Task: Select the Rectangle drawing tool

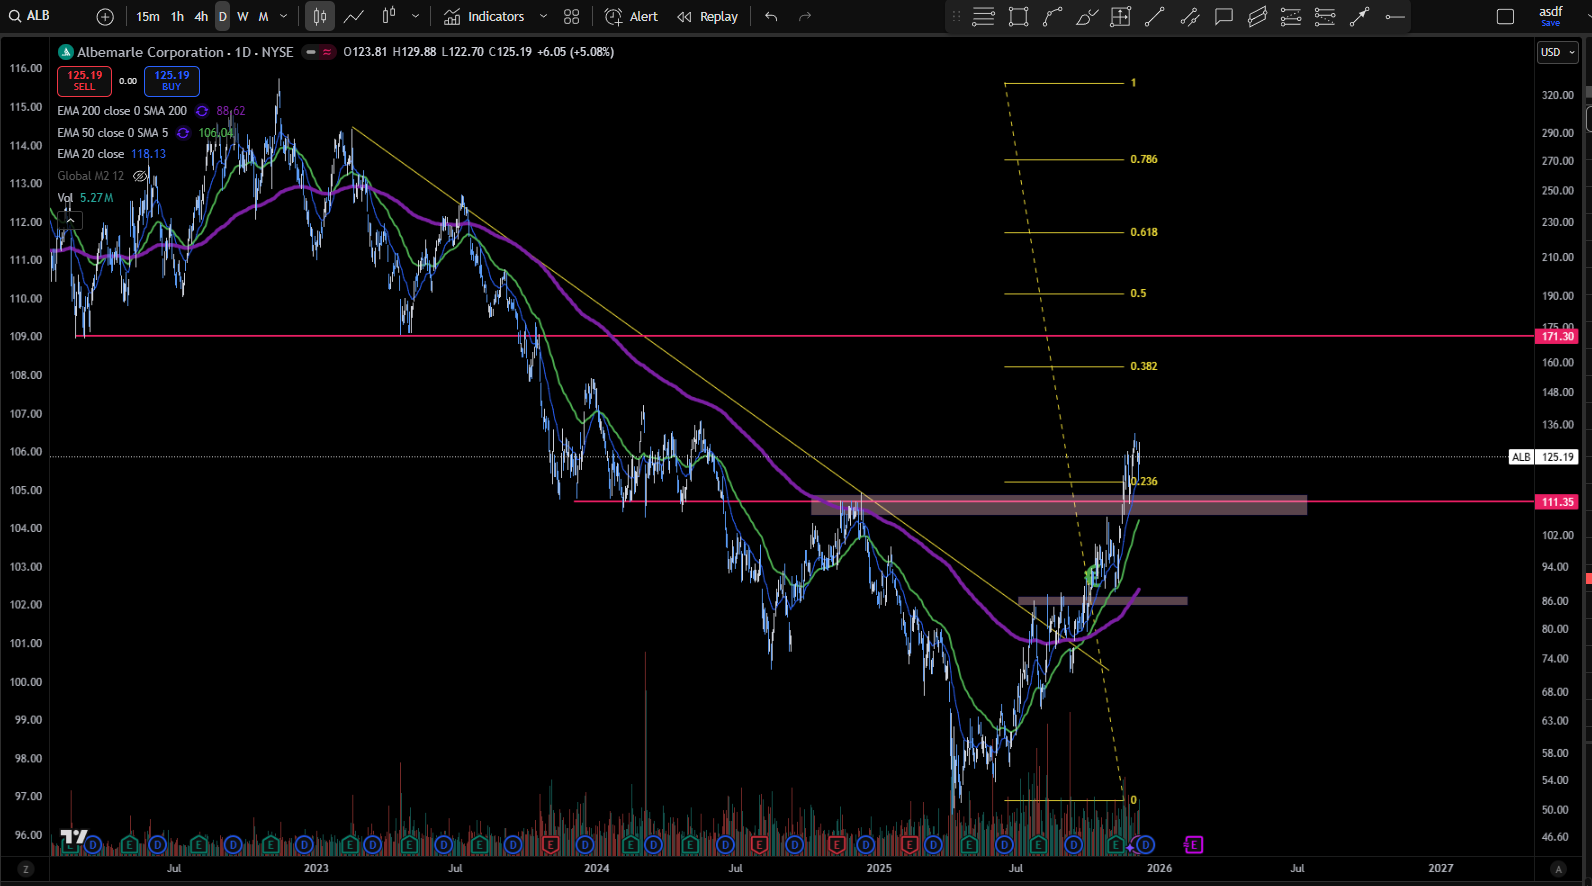Action: (1019, 16)
